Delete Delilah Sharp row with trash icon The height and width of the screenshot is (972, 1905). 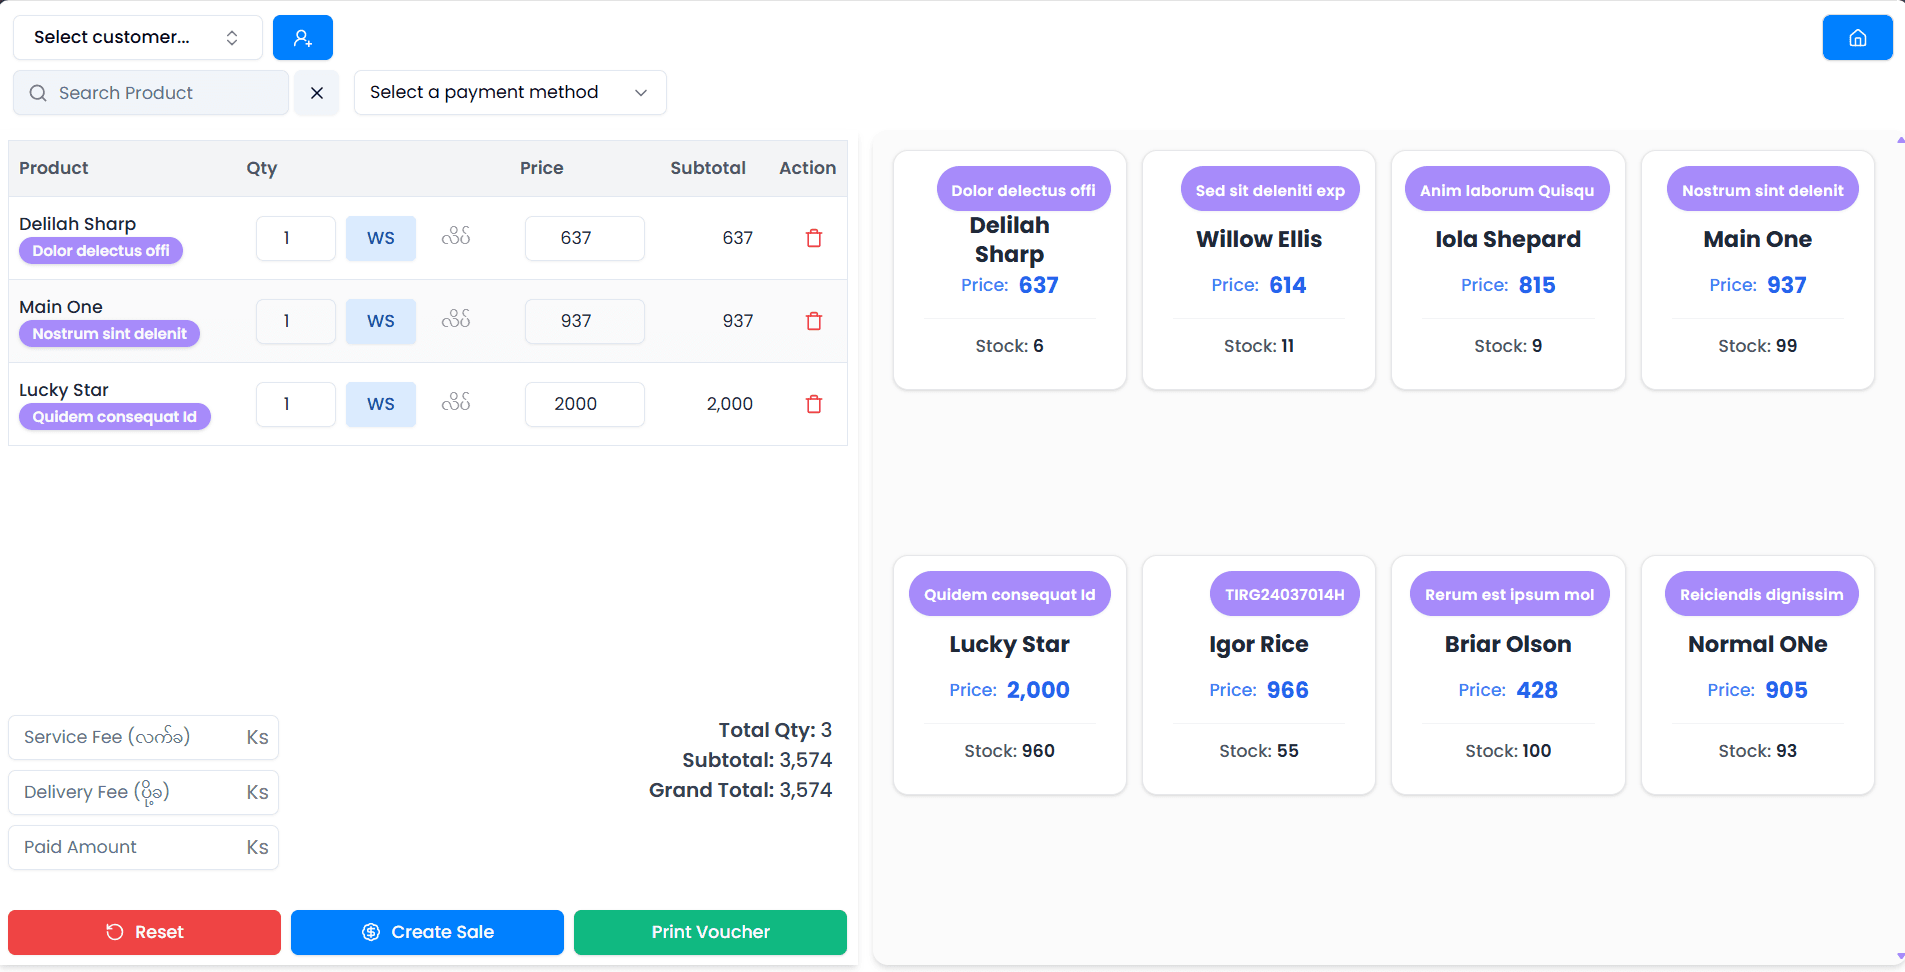[814, 238]
